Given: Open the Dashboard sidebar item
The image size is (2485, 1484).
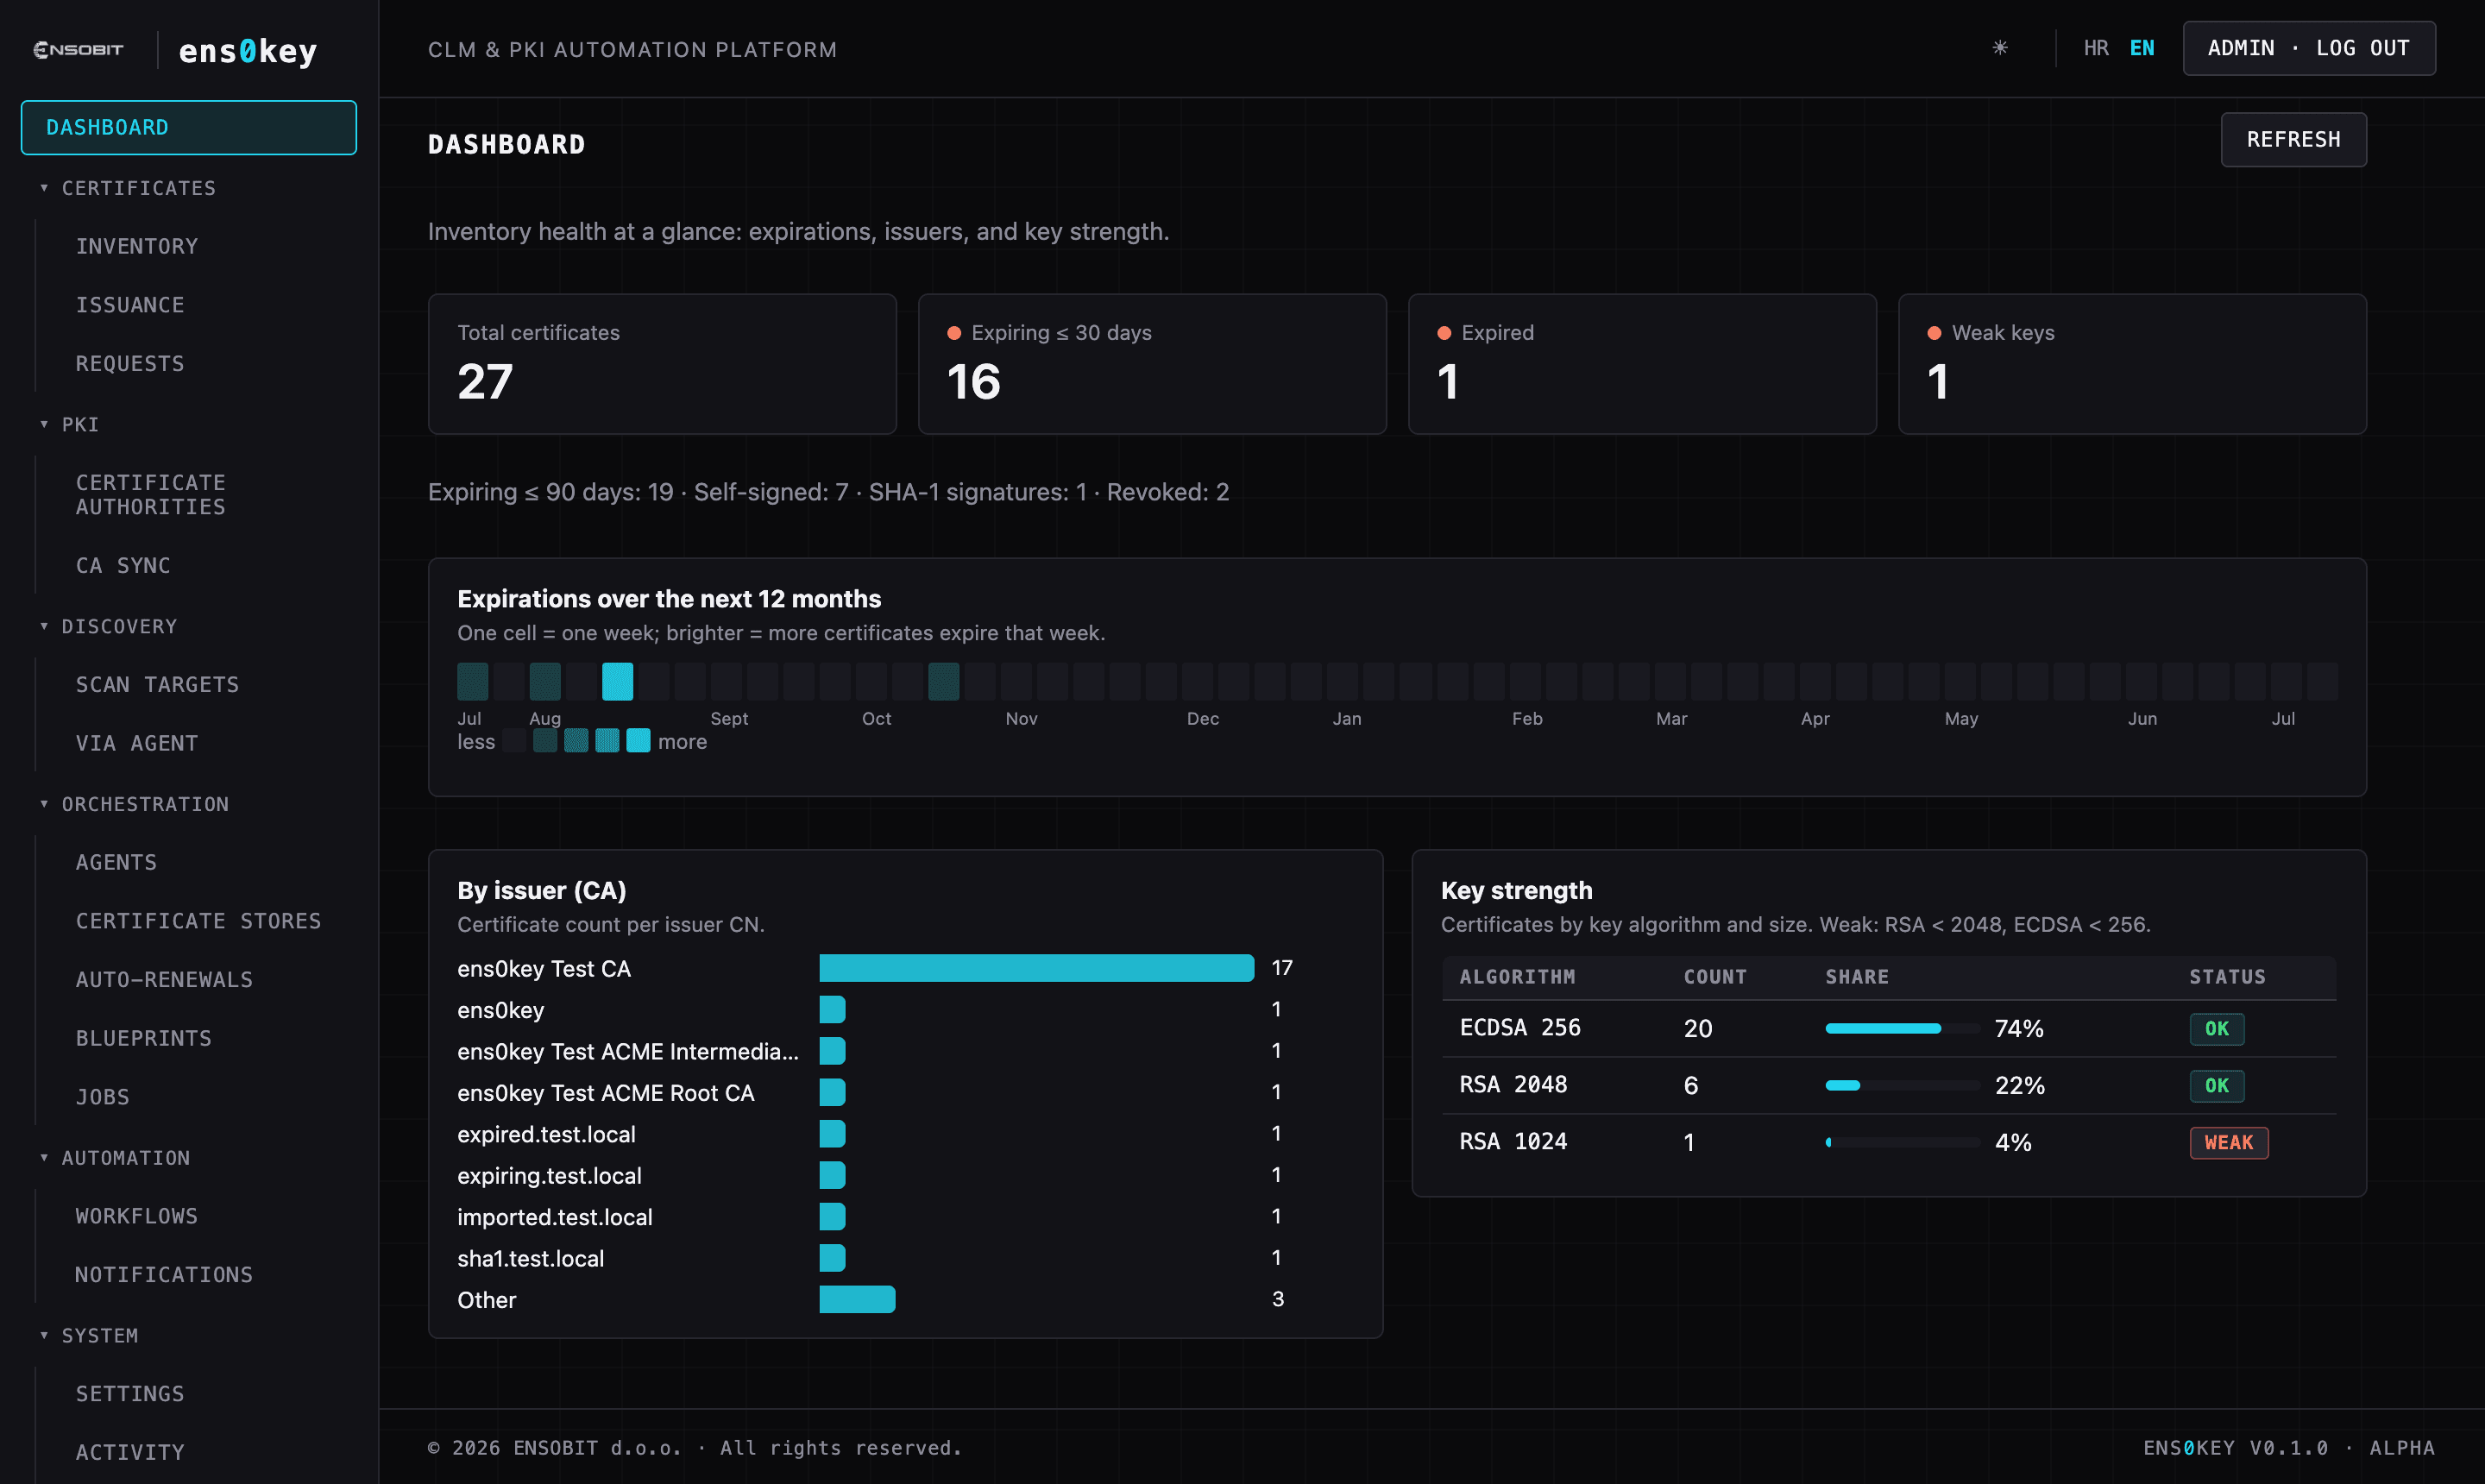Looking at the screenshot, I should tap(189, 127).
